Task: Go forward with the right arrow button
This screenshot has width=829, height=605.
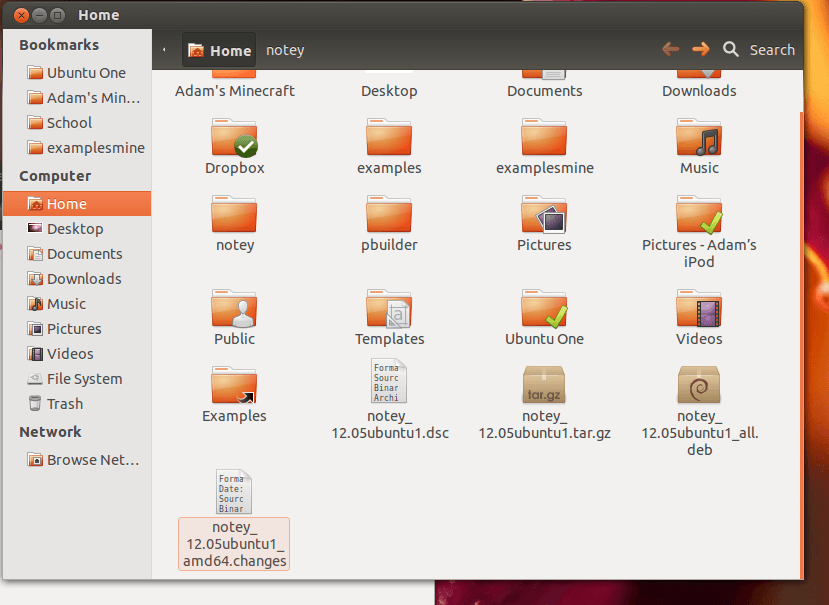Action: (701, 49)
